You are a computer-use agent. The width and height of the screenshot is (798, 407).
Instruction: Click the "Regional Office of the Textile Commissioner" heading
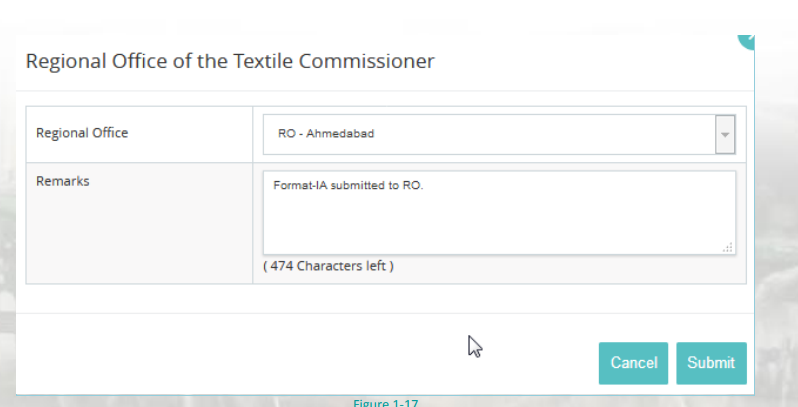230,61
